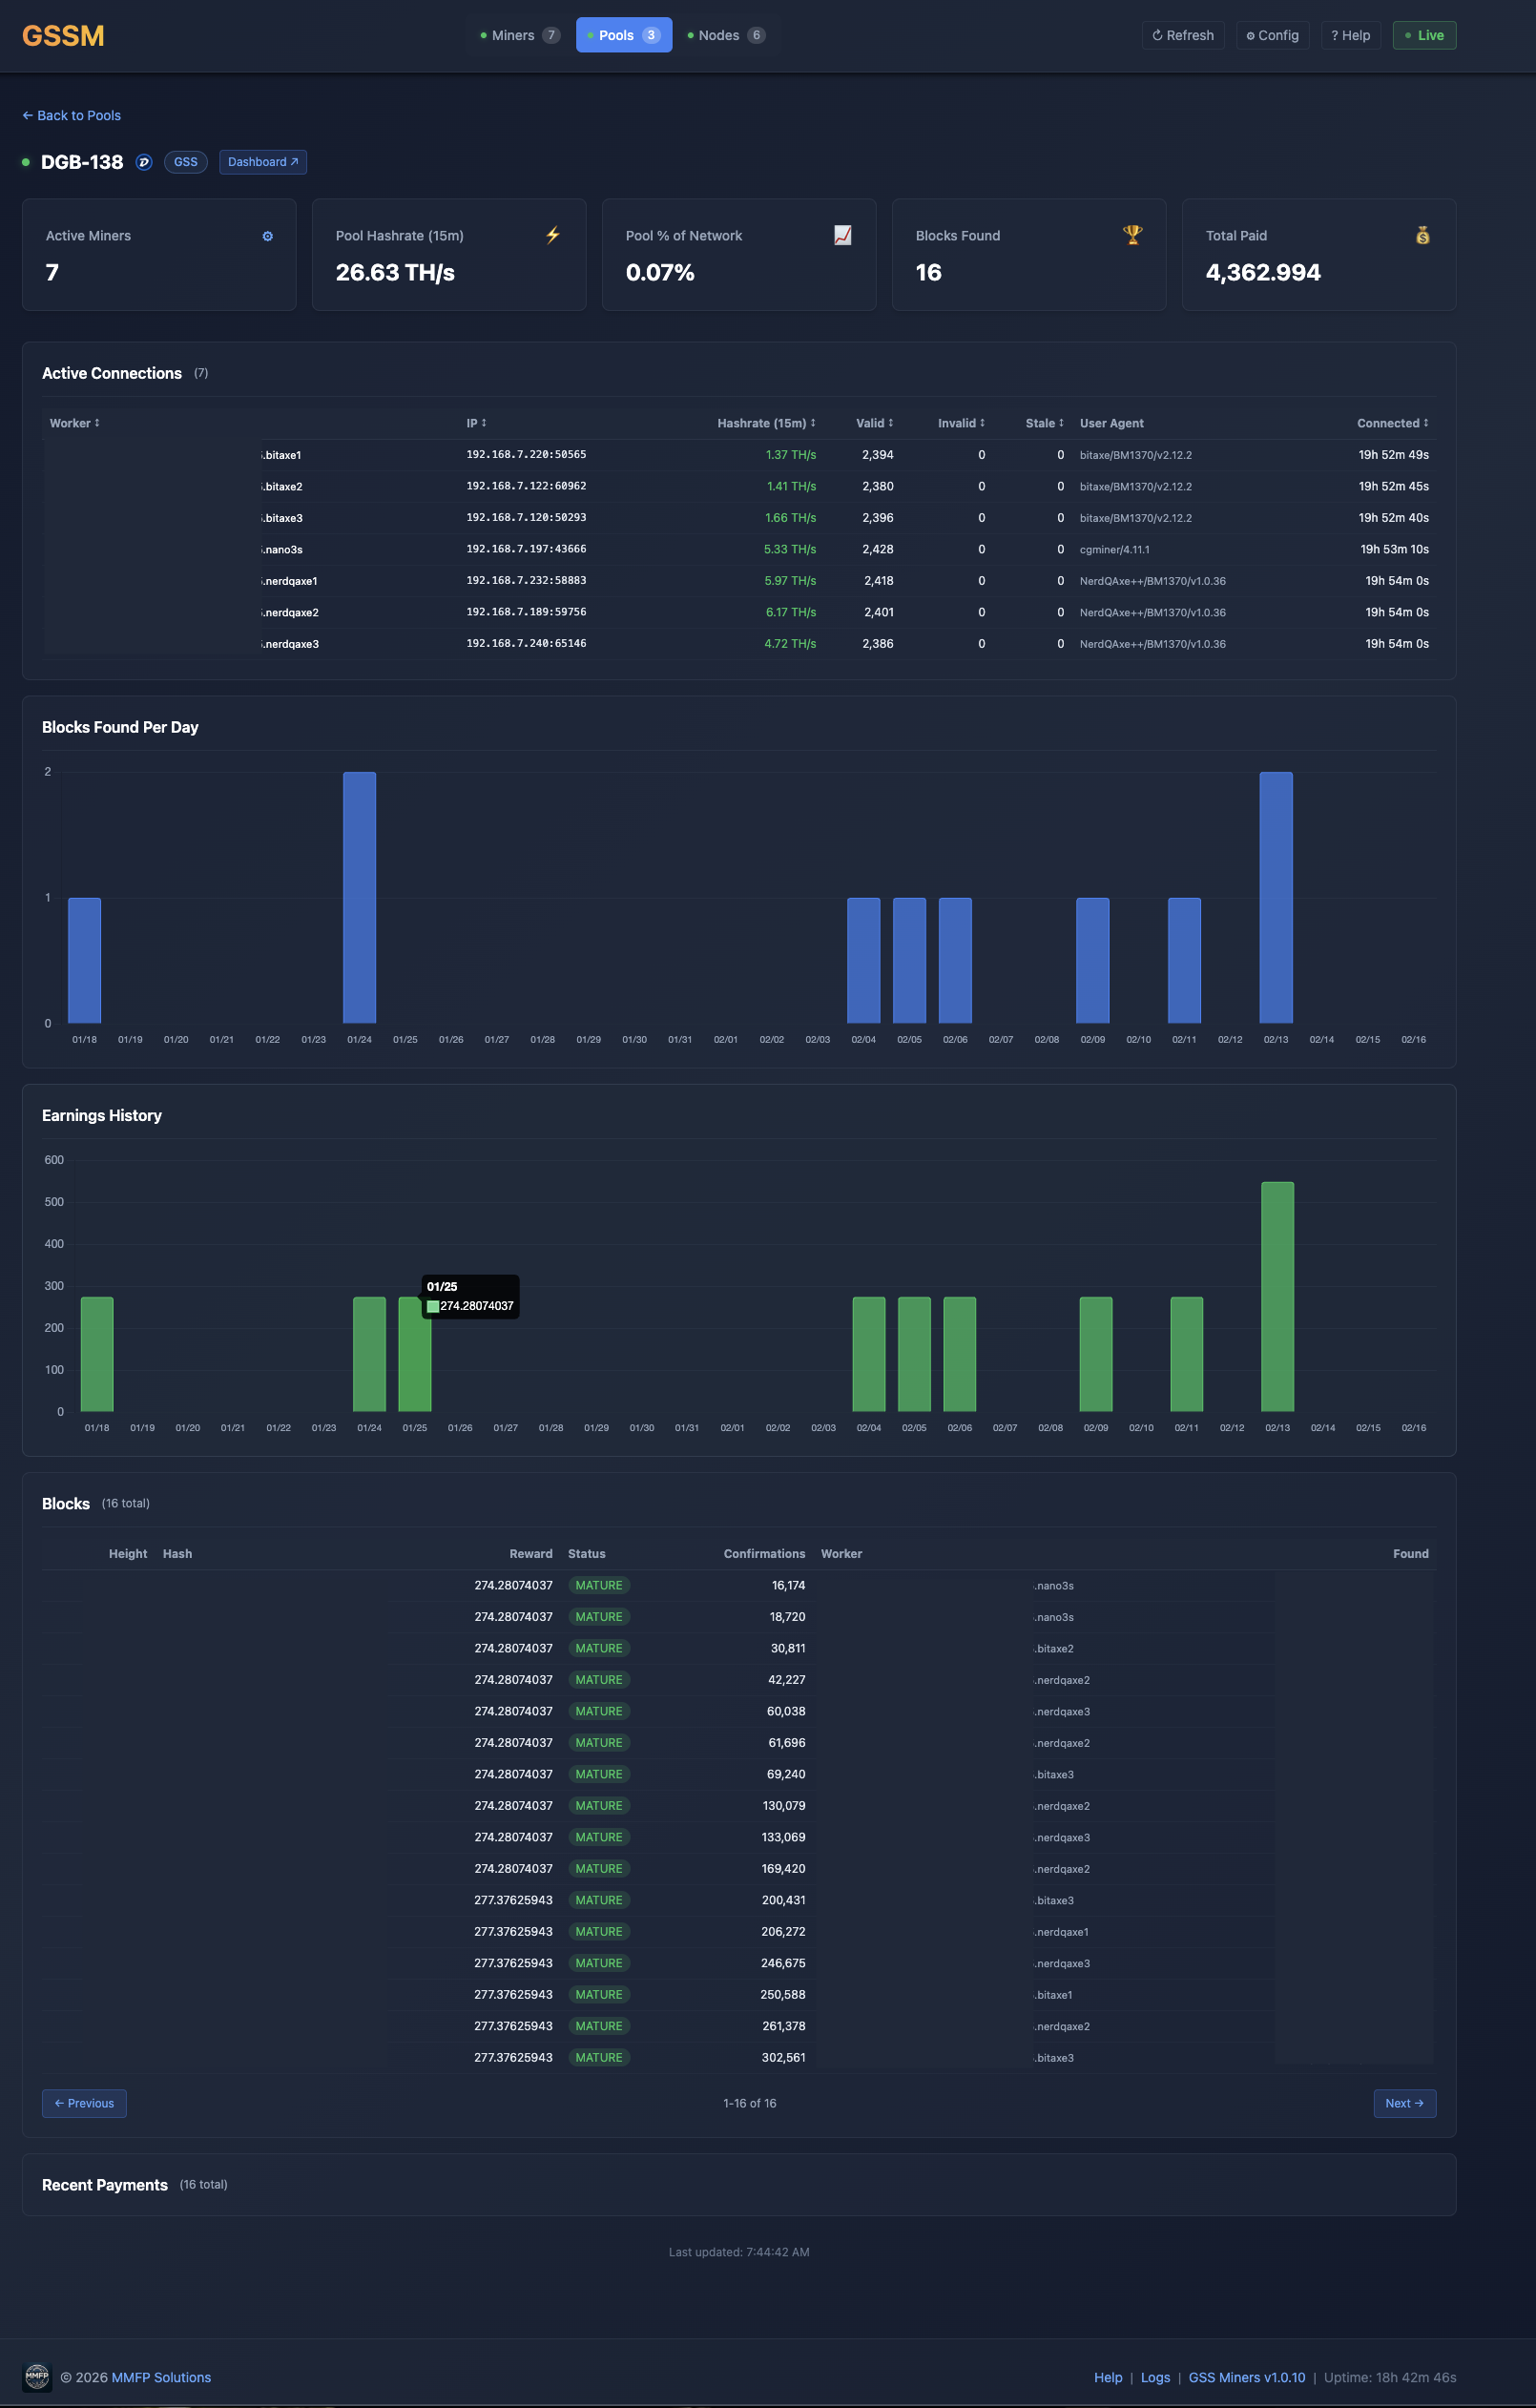Click Next in the Blocks pagination
The height and width of the screenshot is (2408, 1536).
(1404, 2103)
